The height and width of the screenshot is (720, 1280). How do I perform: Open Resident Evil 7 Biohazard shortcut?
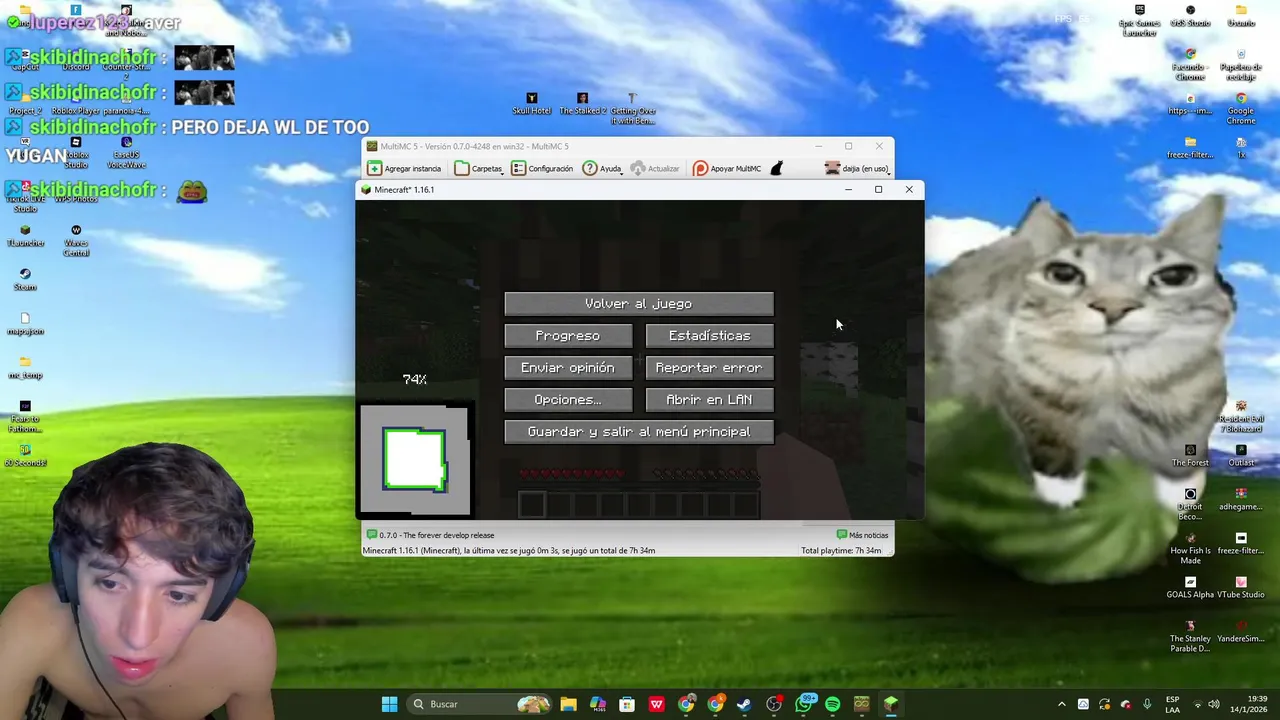coord(1241,416)
